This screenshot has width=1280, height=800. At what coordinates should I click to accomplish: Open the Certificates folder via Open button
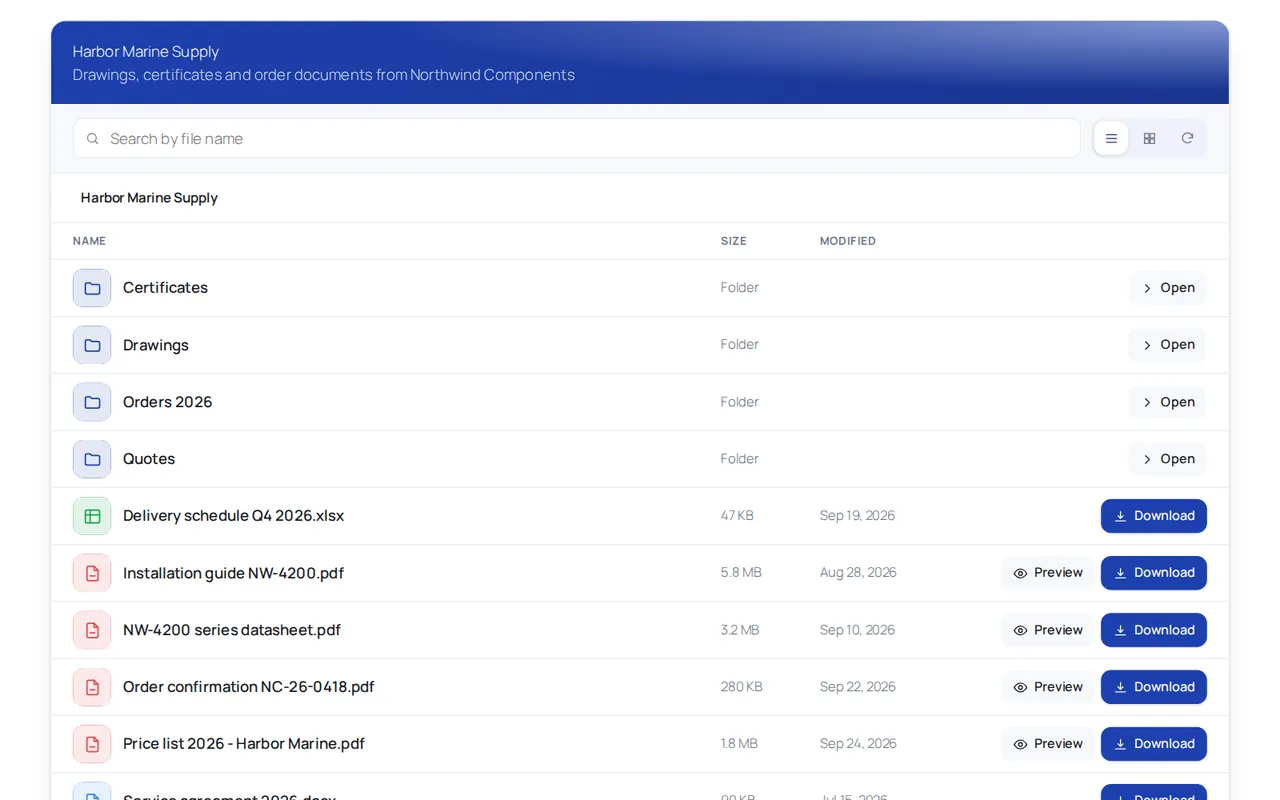(1168, 288)
